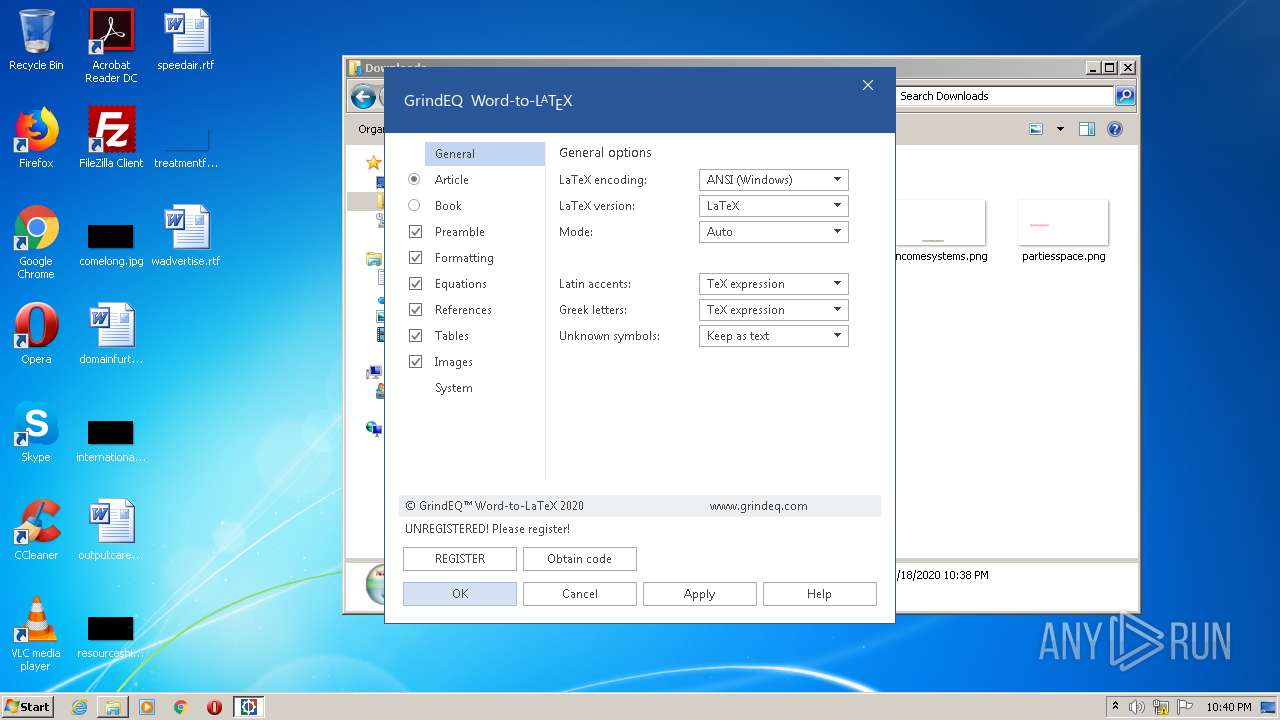Open the www.grindeq.com link
Image resolution: width=1280 pixels, height=720 pixels.
pyautogui.click(x=758, y=506)
